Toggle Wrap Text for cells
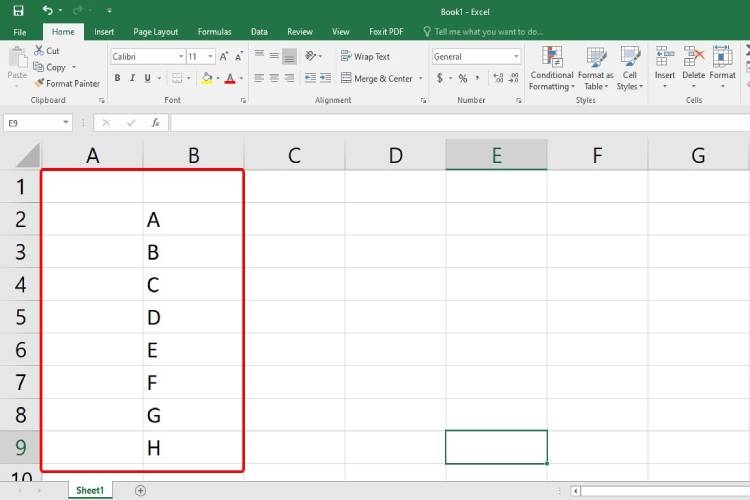The width and height of the screenshot is (750, 500). pyautogui.click(x=365, y=56)
